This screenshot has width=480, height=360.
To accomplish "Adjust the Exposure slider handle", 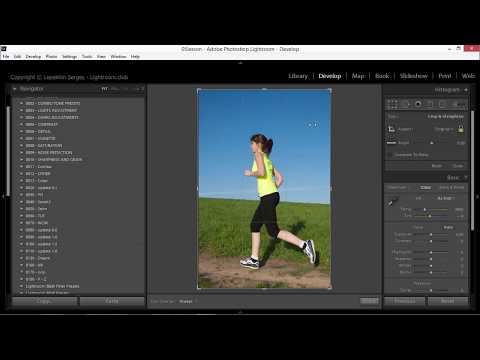I will tap(431, 234).
